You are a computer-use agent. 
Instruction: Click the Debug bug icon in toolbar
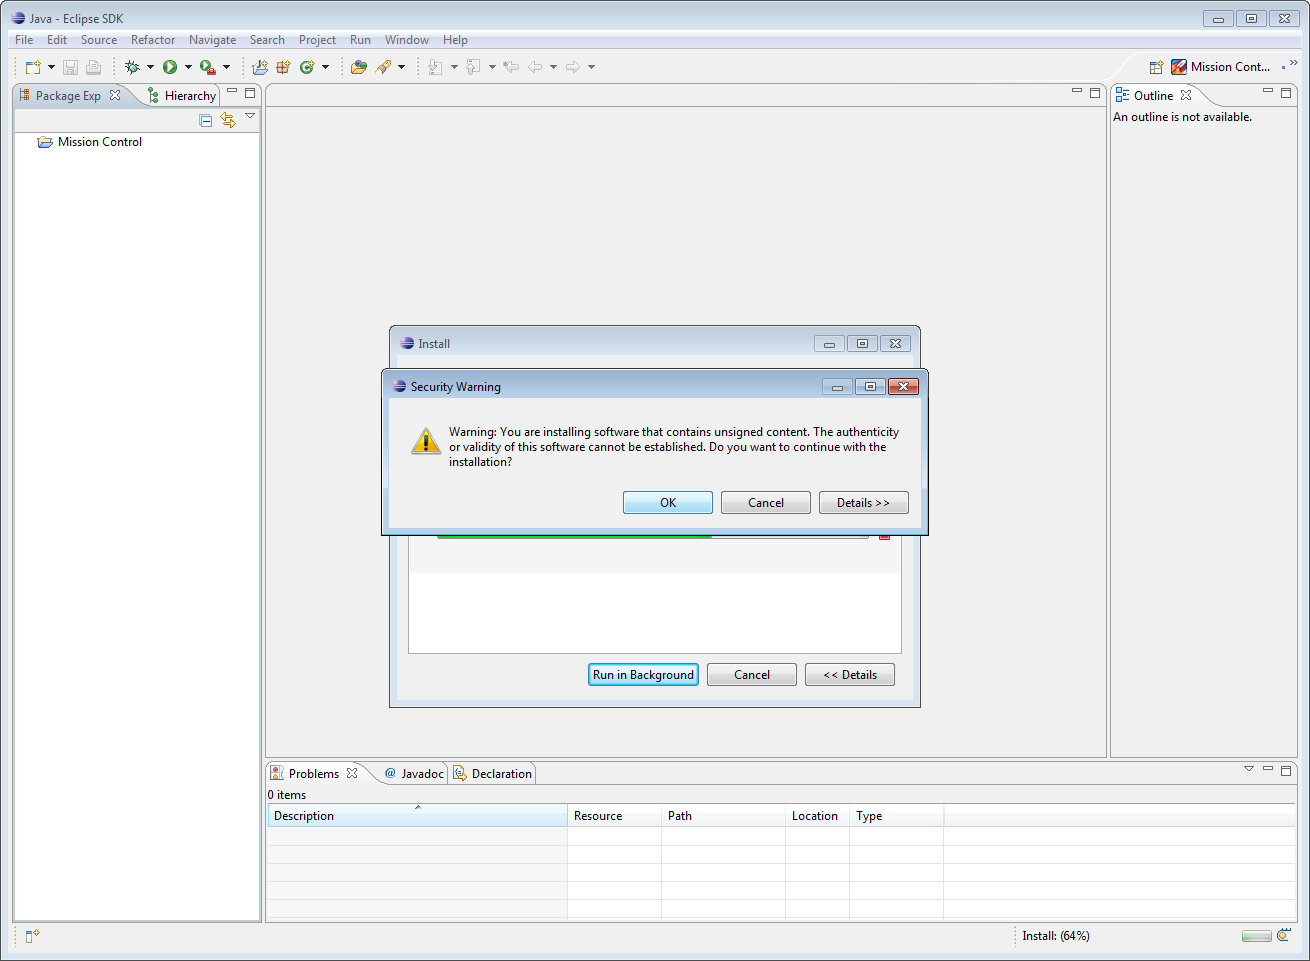(132, 67)
